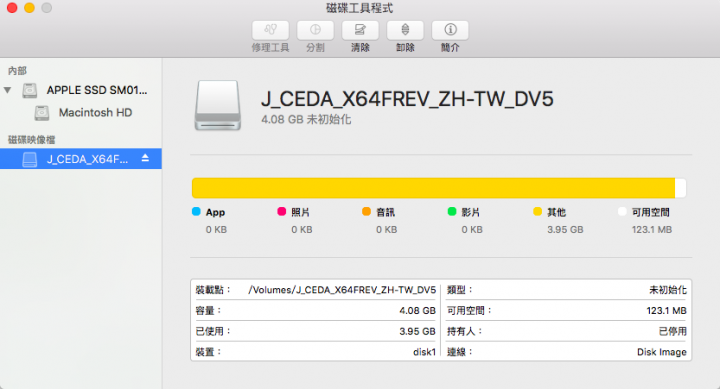Select the 清除 erase toolbar icon
This screenshot has width=720, height=389.
pos(360,30)
